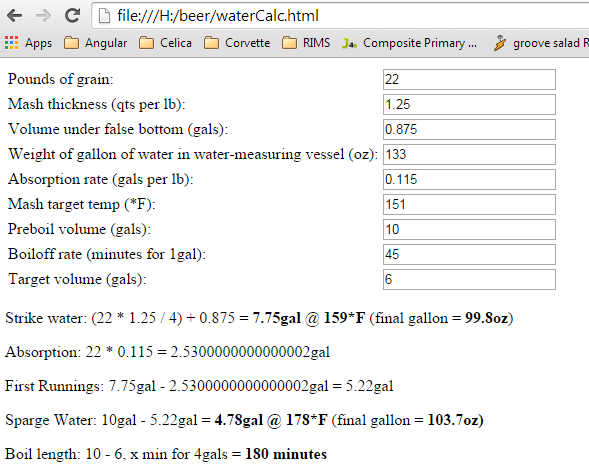Image resolution: width=589 pixels, height=473 pixels.
Task: Click the page file icon in address bar
Action: [104, 16]
